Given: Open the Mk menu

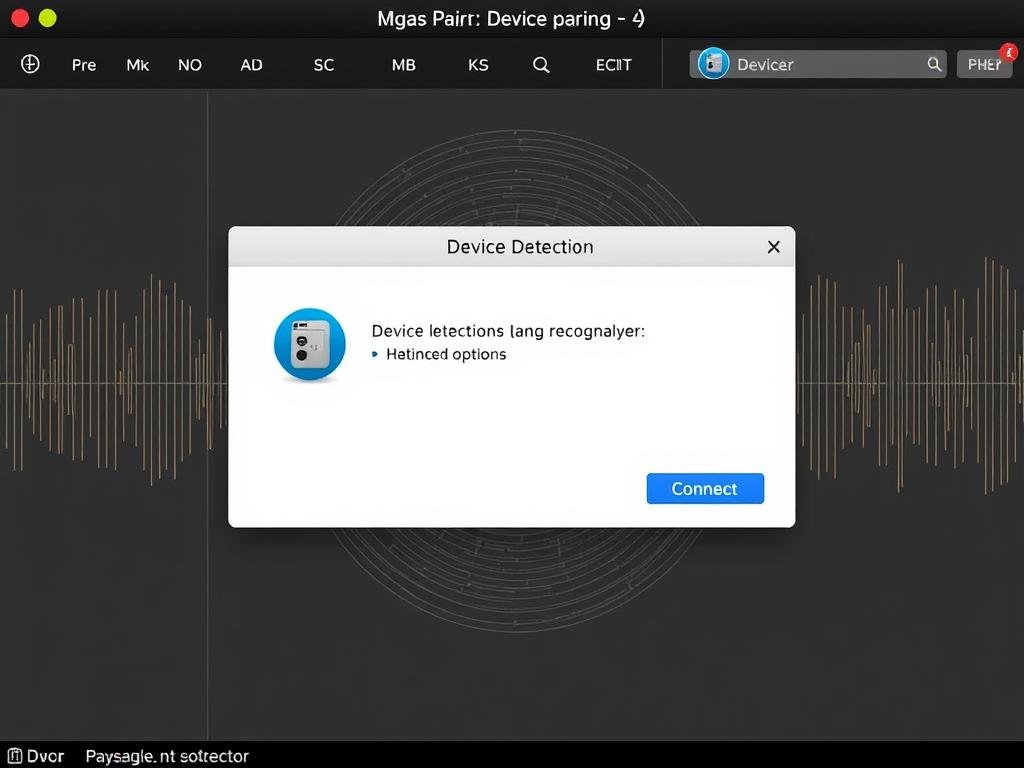Looking at the screenshot, I should 137,65.
